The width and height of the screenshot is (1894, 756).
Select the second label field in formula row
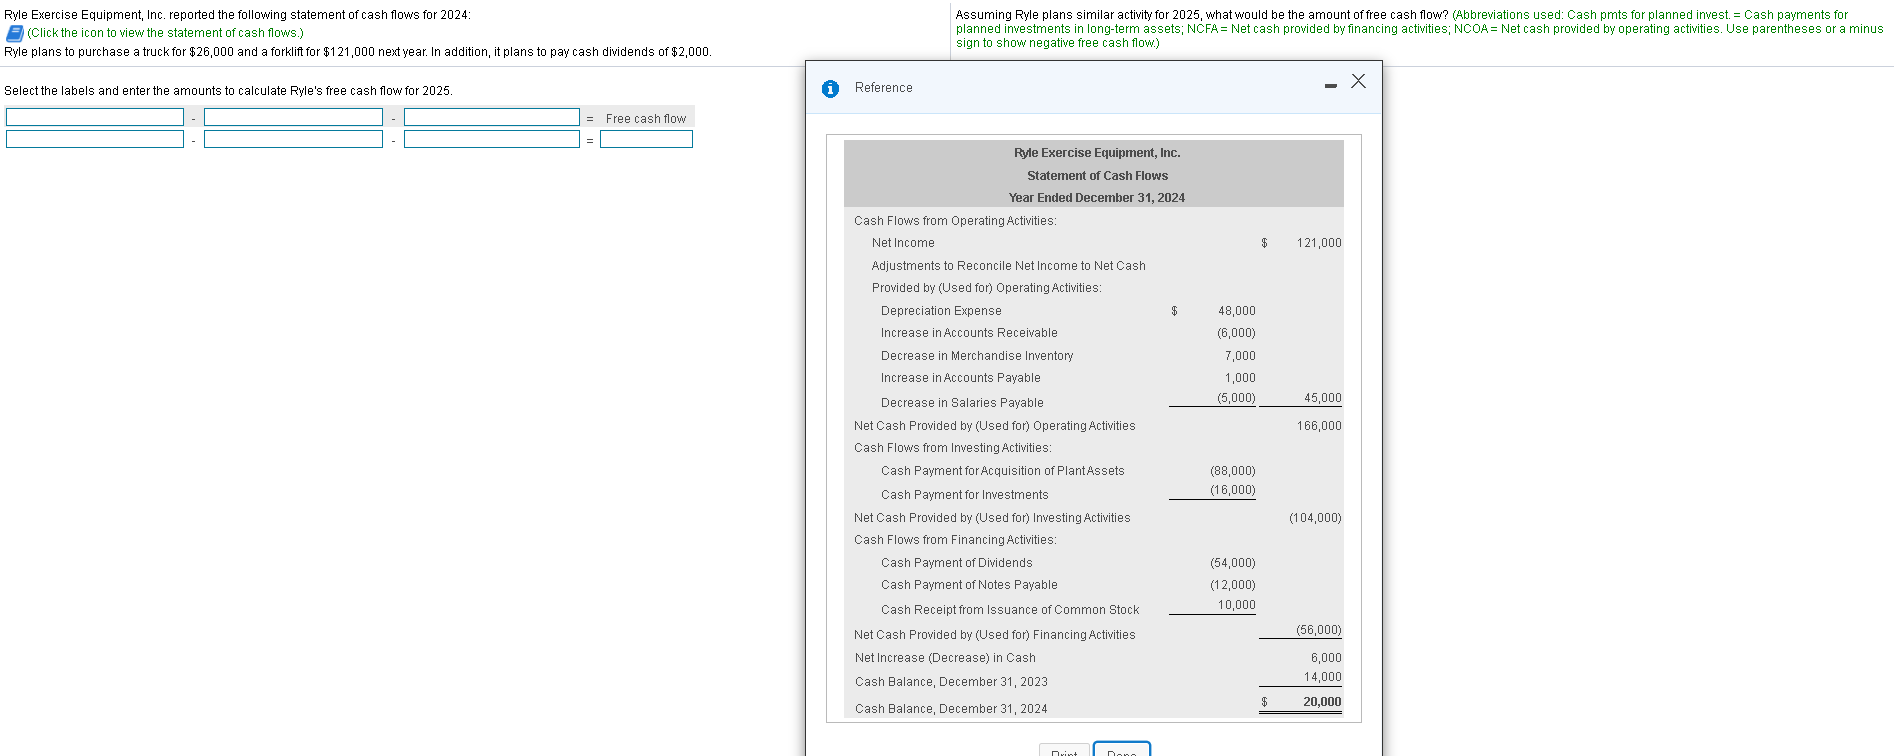point(293,117)
